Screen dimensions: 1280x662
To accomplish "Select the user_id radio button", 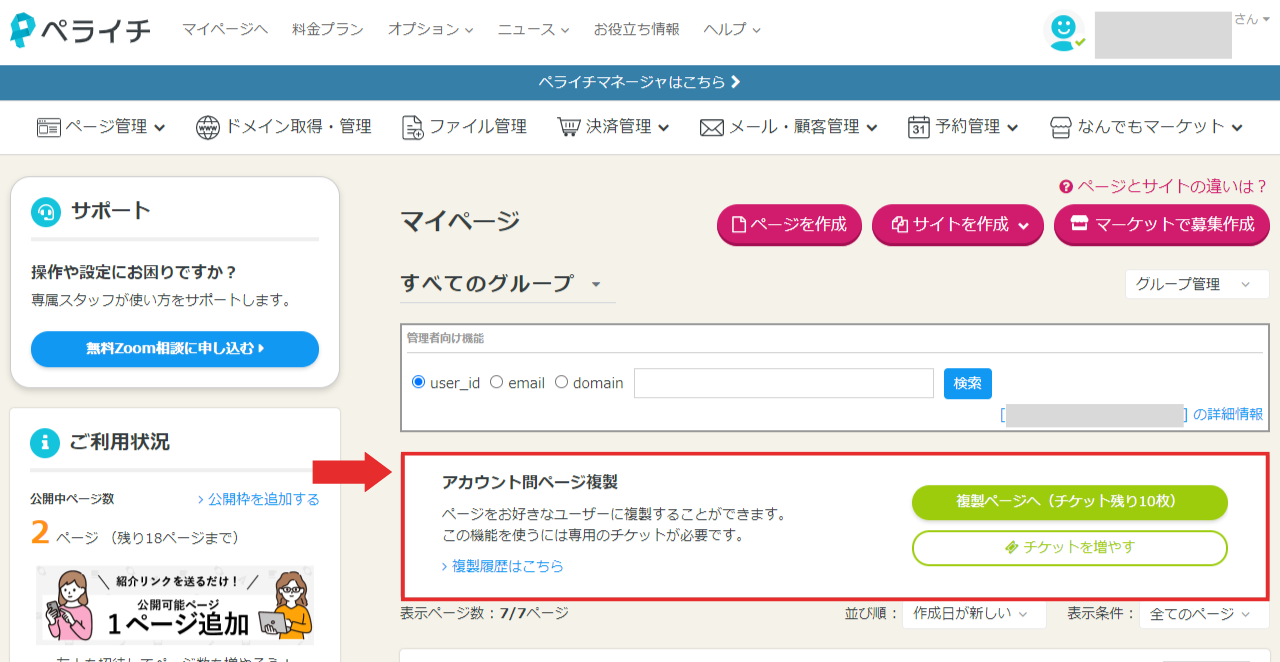I will coord(419,382).
